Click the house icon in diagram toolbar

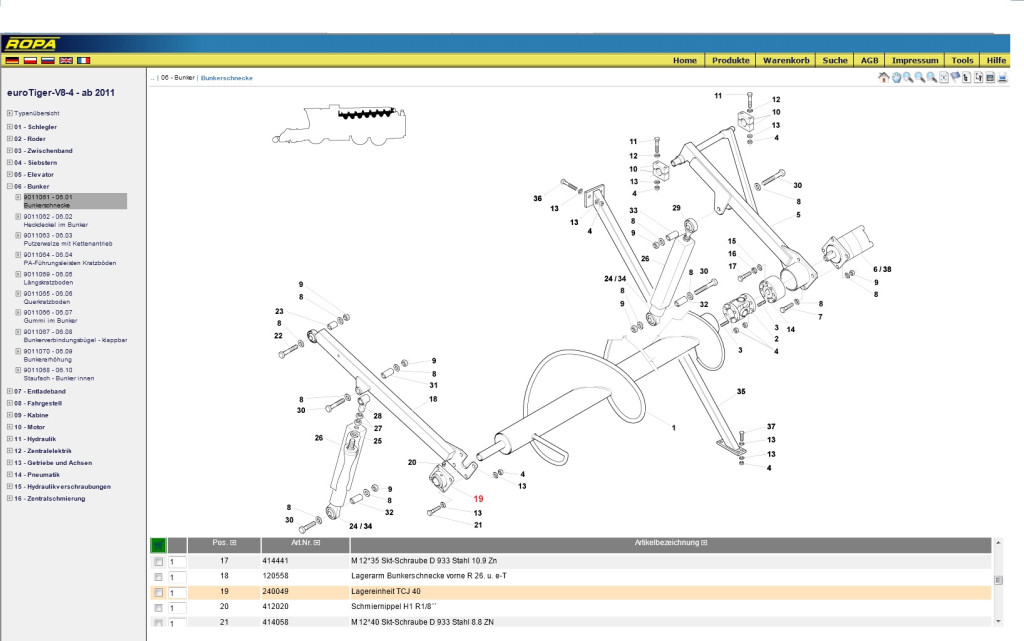(884, 77)
